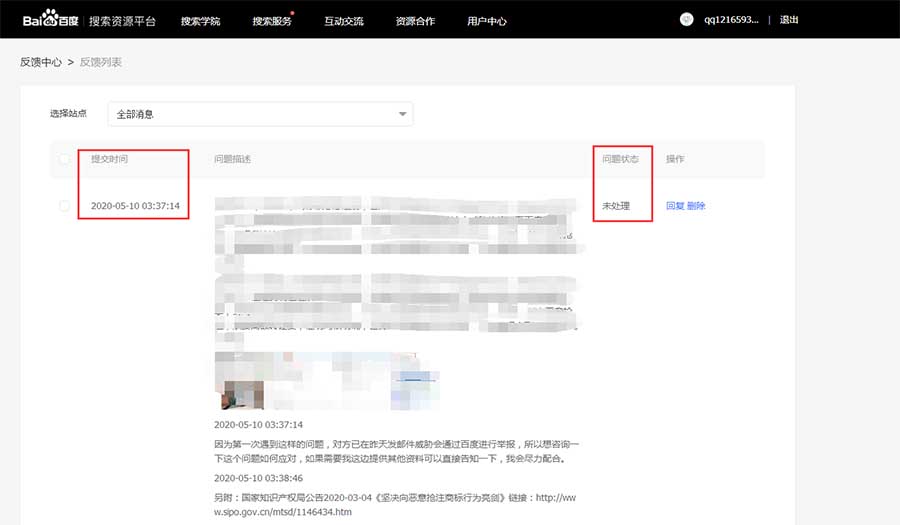Open 搜索学院 in the top navigation
Viewport: 900px width, 525px height.
click(200, 21)
